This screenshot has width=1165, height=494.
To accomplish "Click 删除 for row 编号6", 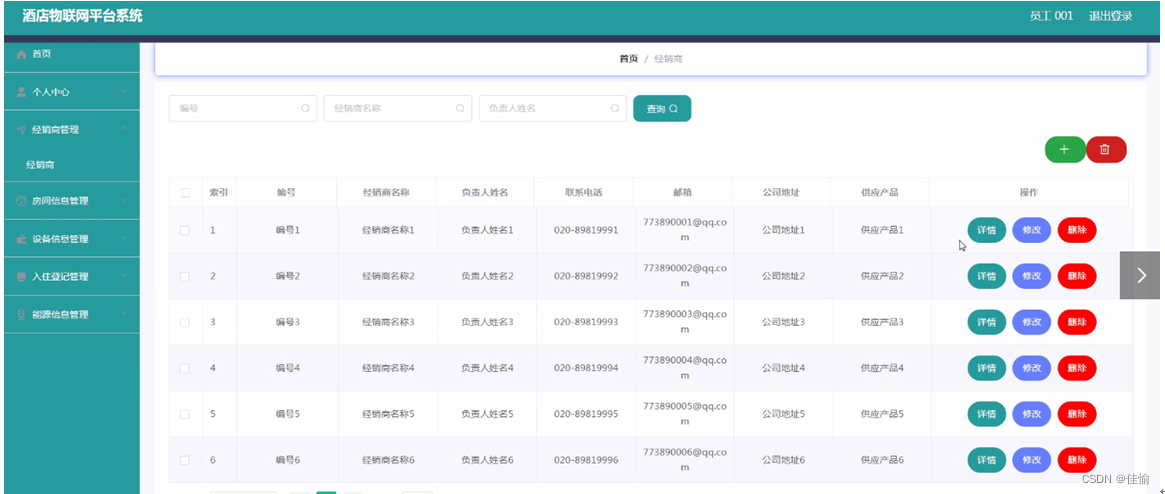I will pos(1077,461).
